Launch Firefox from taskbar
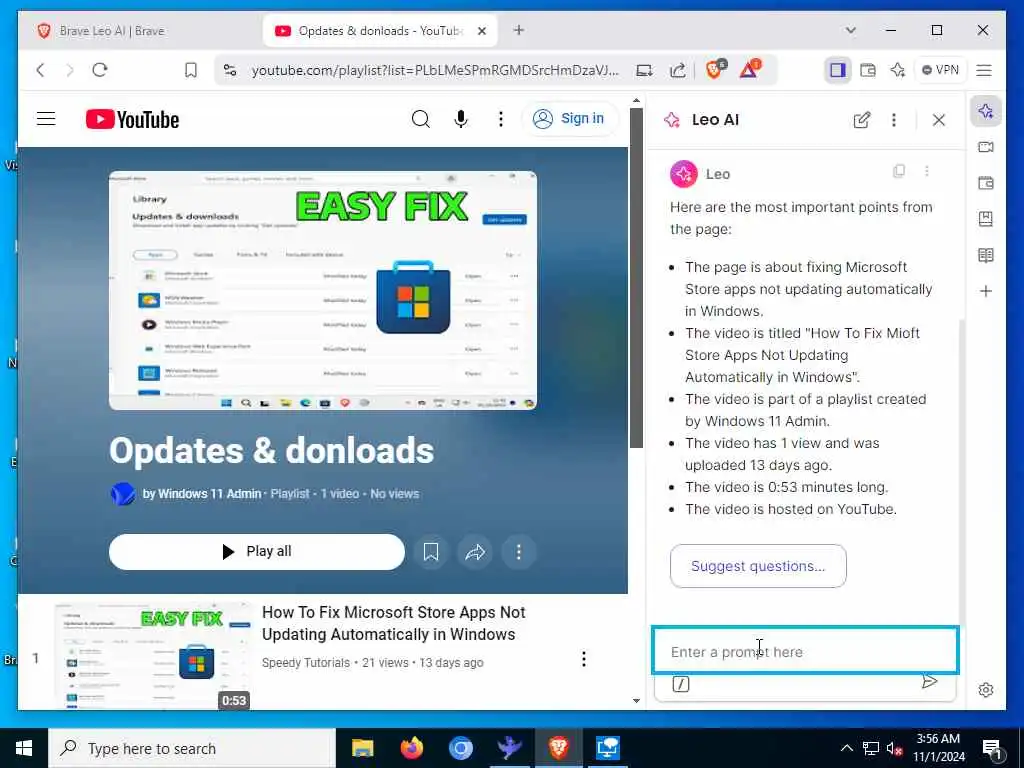Image resolution: width=1024 pixels, height=768 pixels. point(411,748)
